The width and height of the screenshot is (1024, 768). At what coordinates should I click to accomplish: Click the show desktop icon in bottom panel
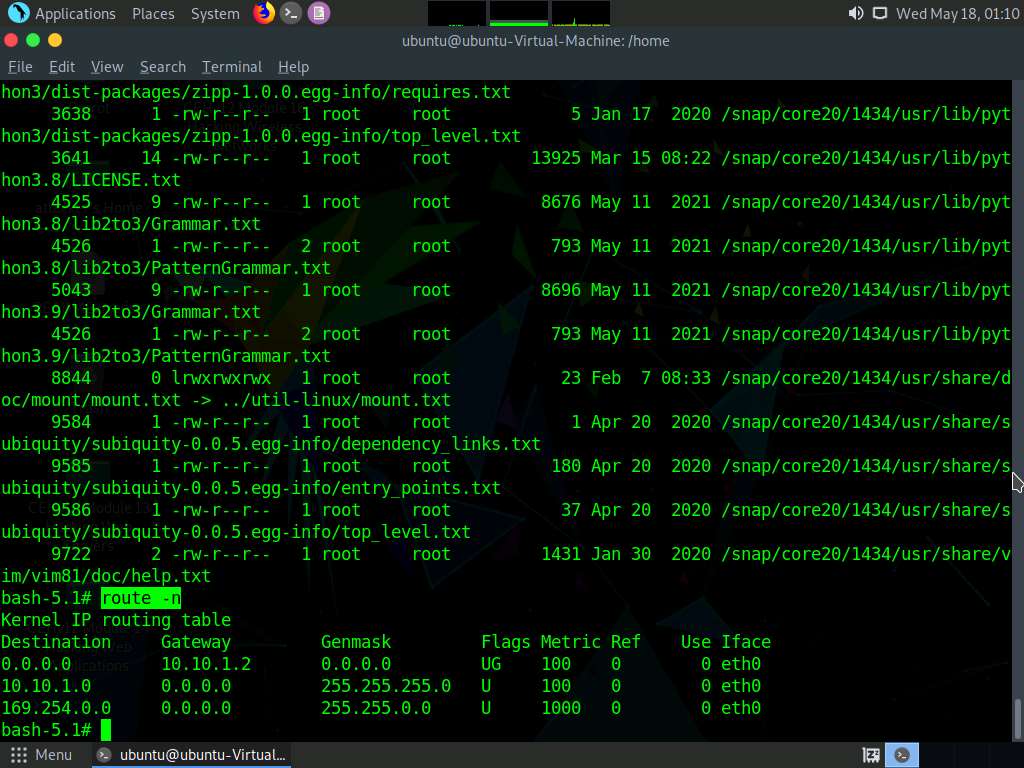(871, 755)
